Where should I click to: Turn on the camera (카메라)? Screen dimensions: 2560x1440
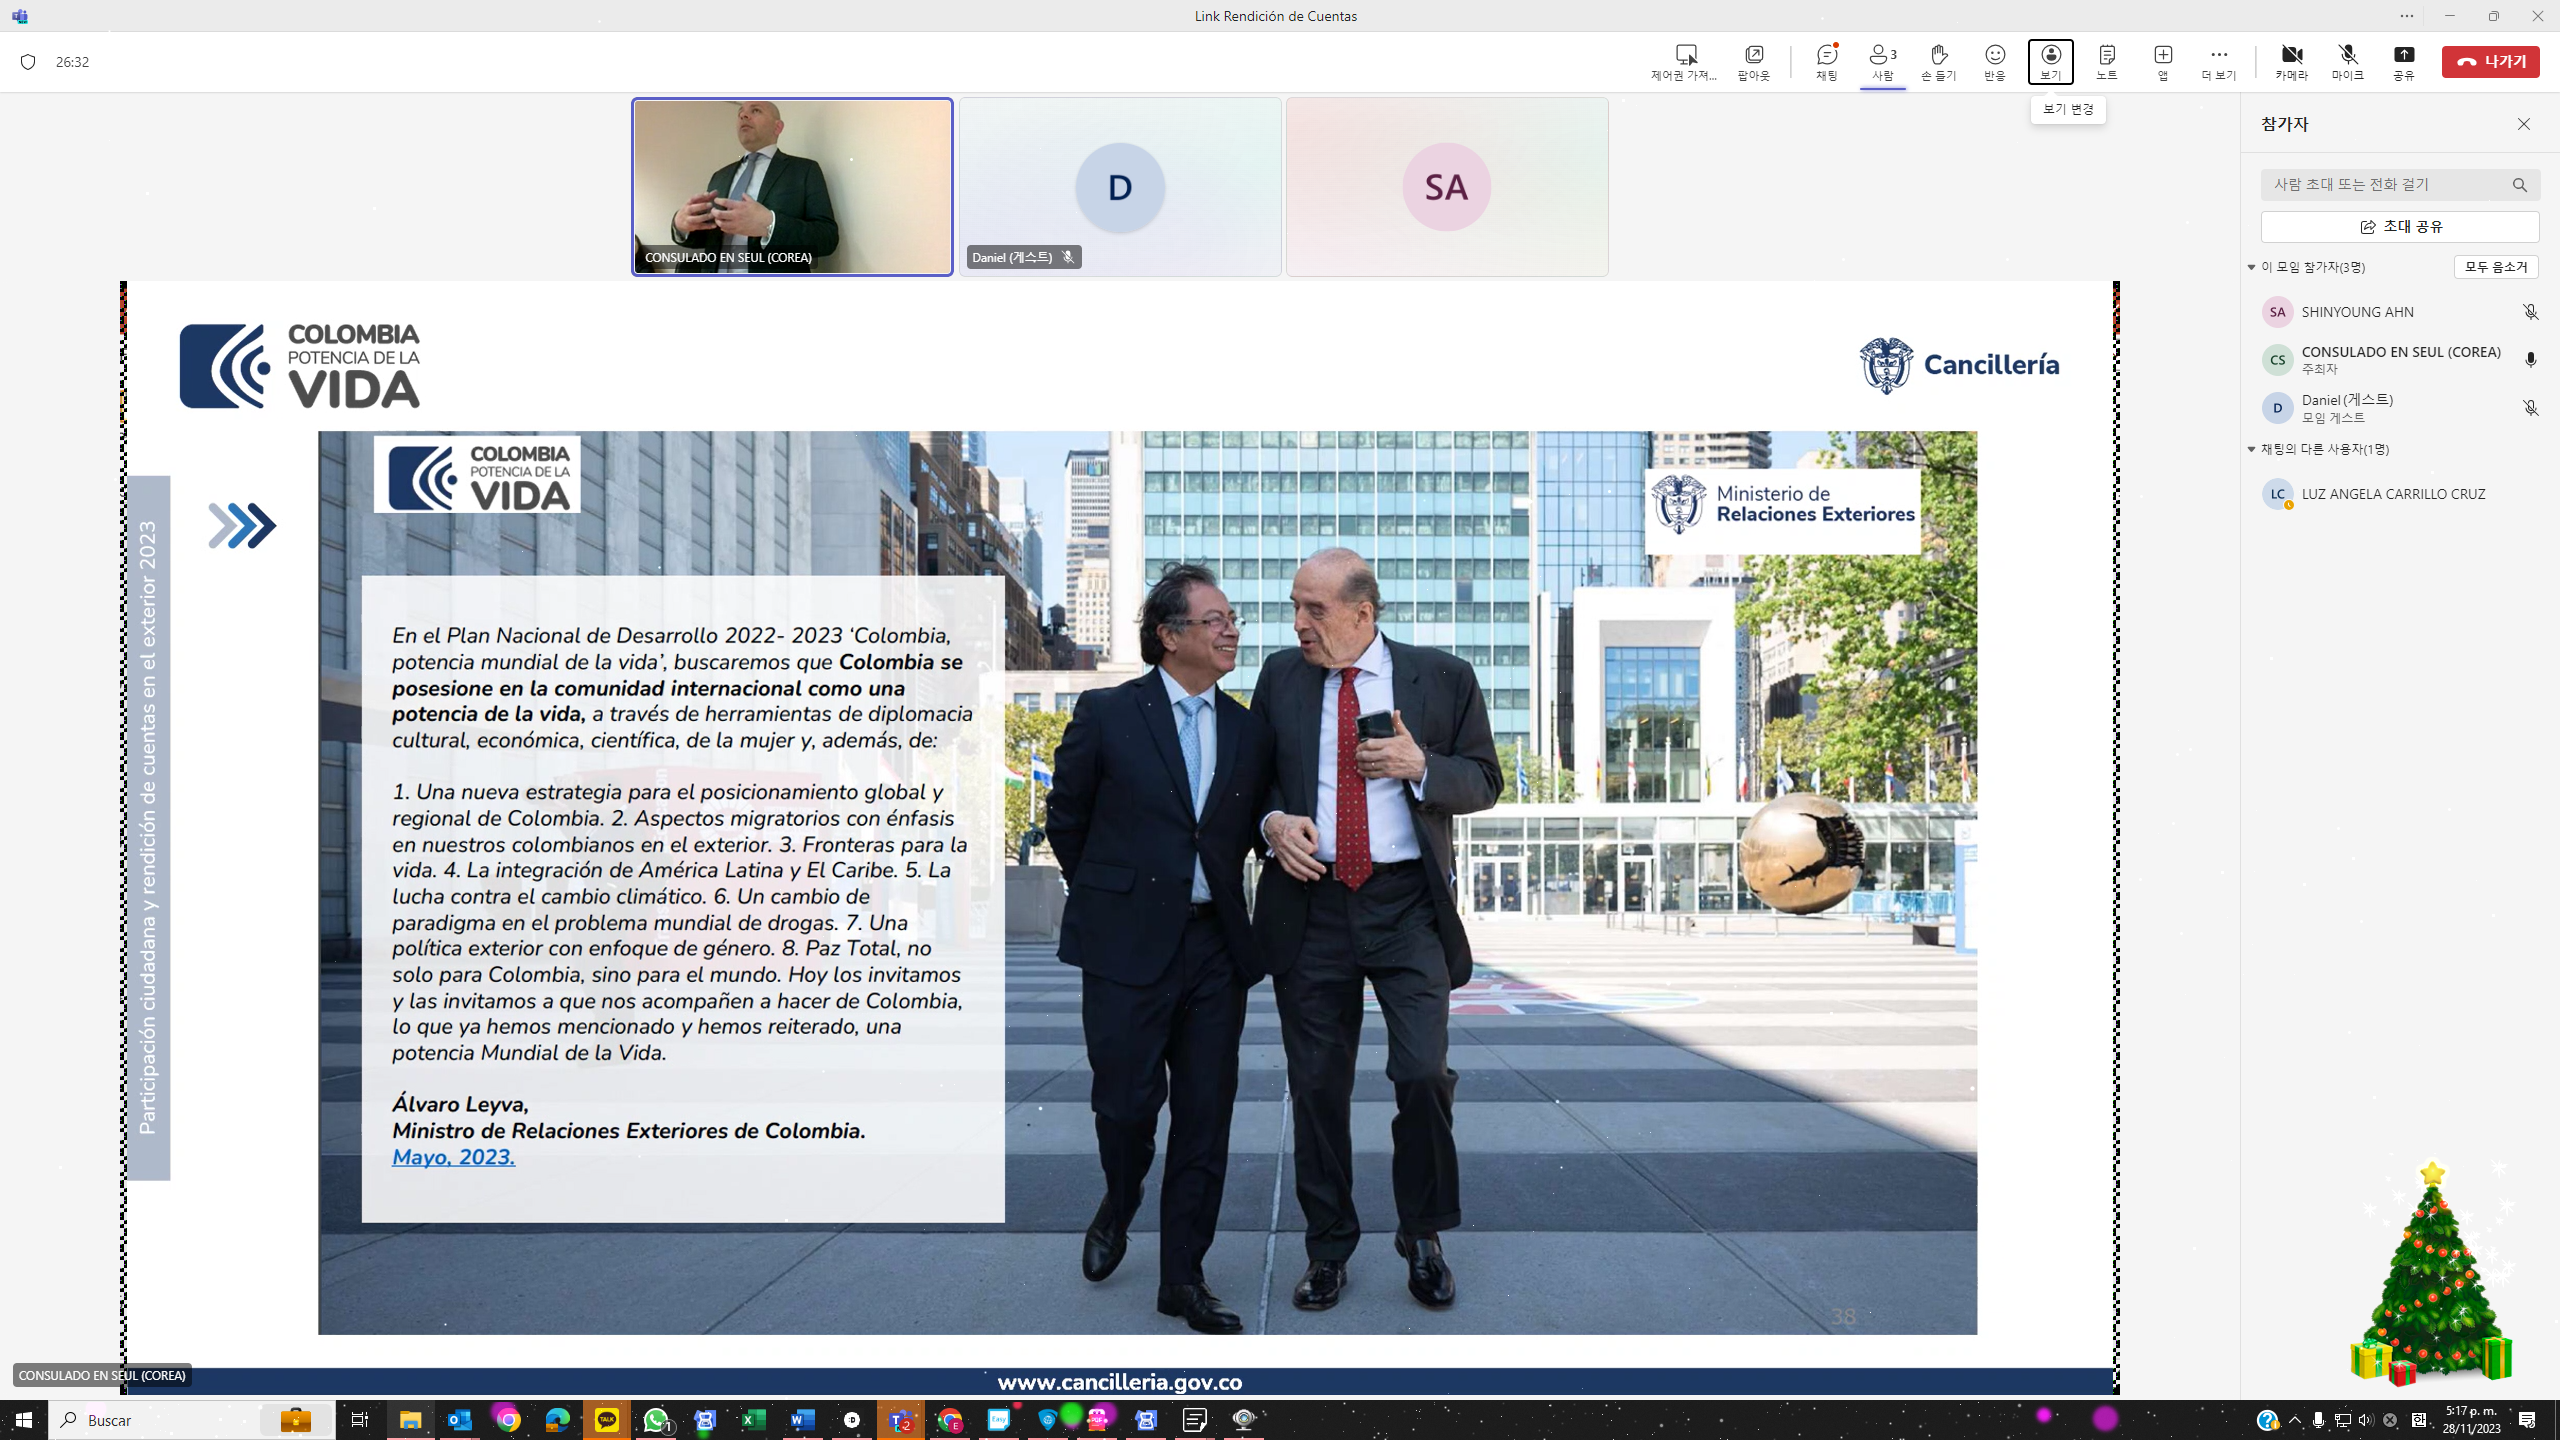tap(2292, 62)
